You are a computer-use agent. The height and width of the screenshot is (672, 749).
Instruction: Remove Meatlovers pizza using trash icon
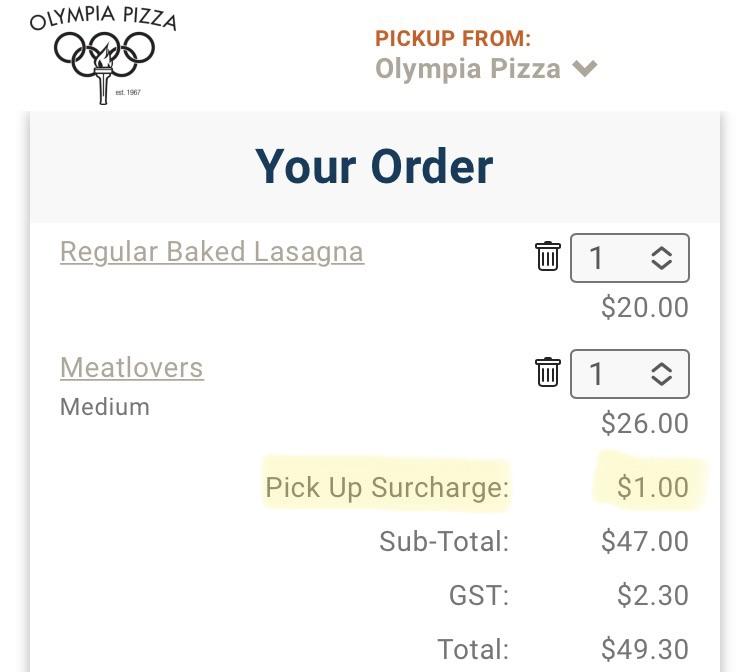coord(548,373)
